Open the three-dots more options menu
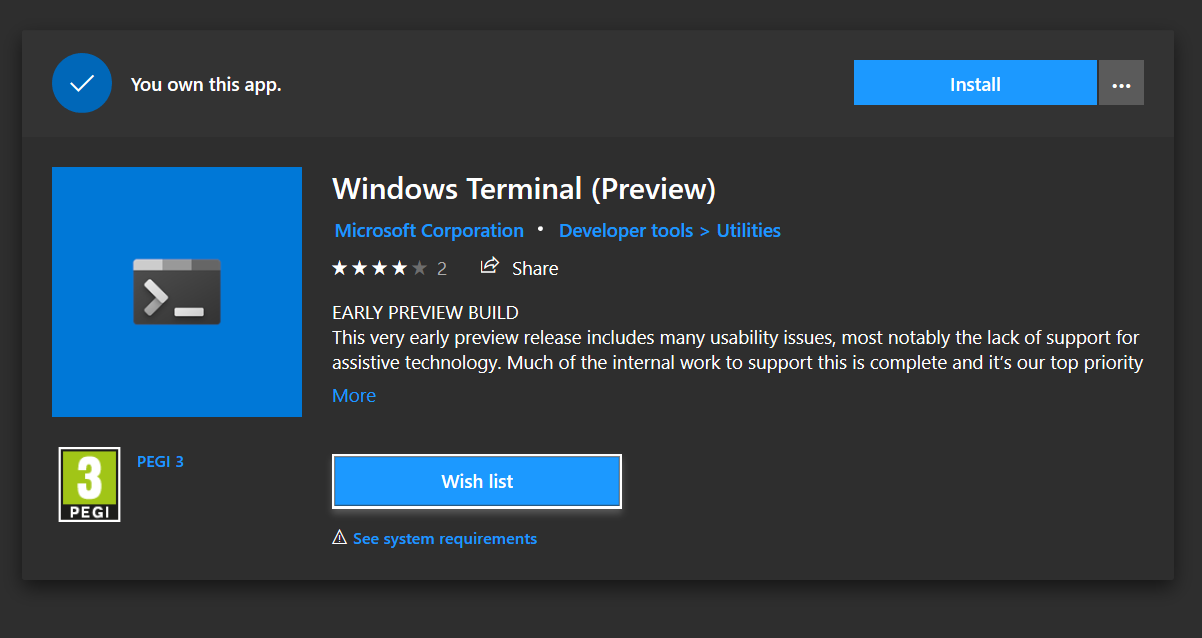 click(1121, 83)
